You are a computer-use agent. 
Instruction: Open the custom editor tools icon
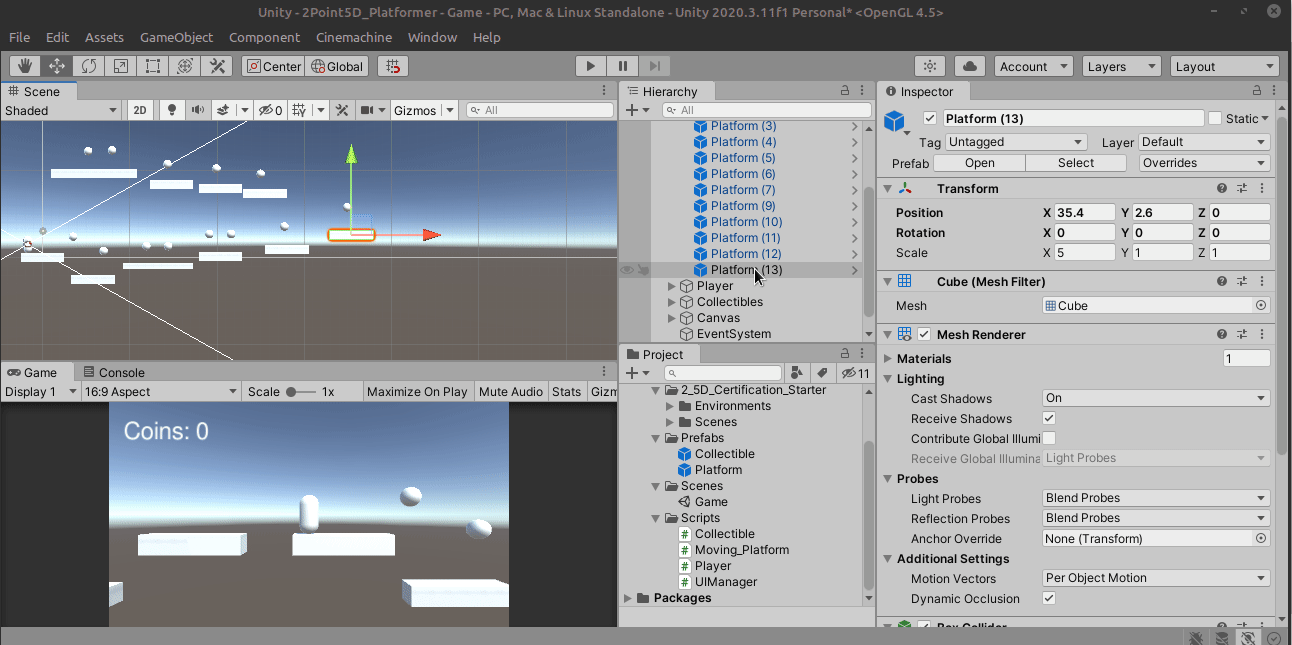point(217,66)
